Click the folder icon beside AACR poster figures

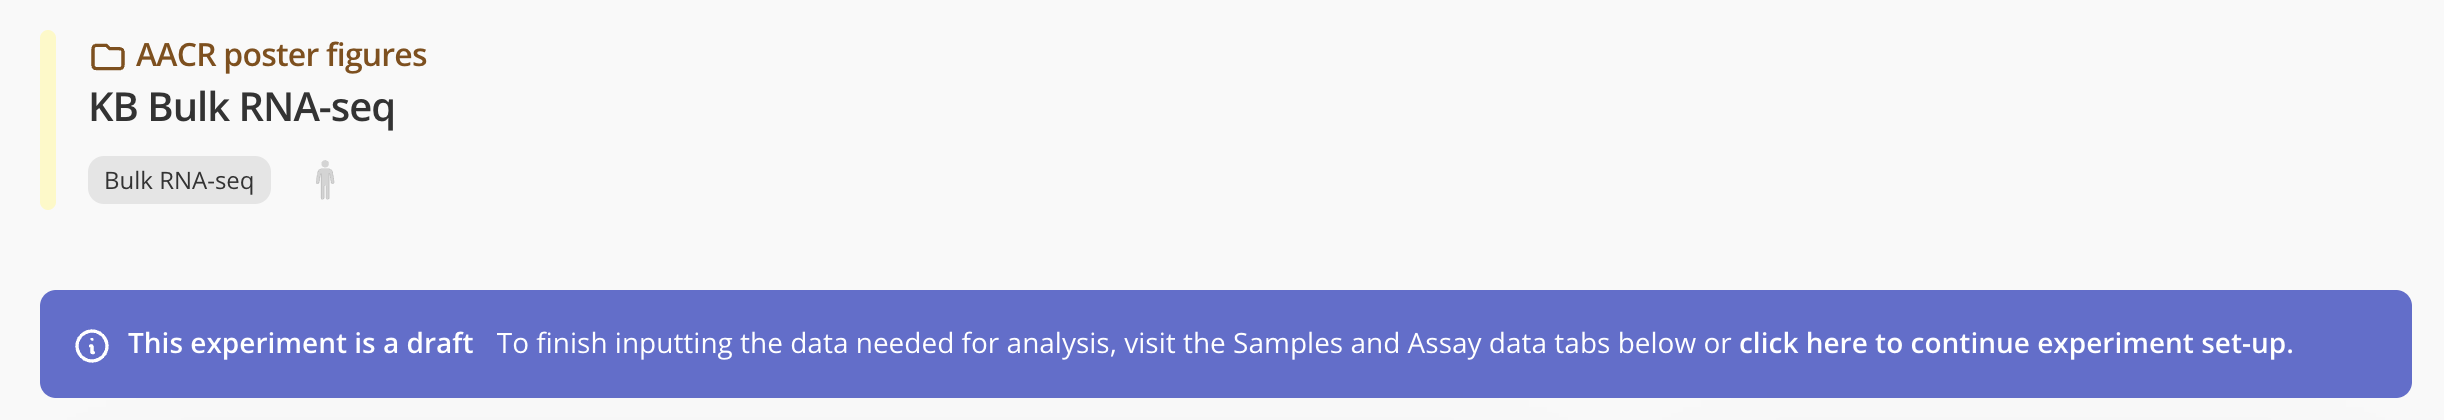[107, 57]
